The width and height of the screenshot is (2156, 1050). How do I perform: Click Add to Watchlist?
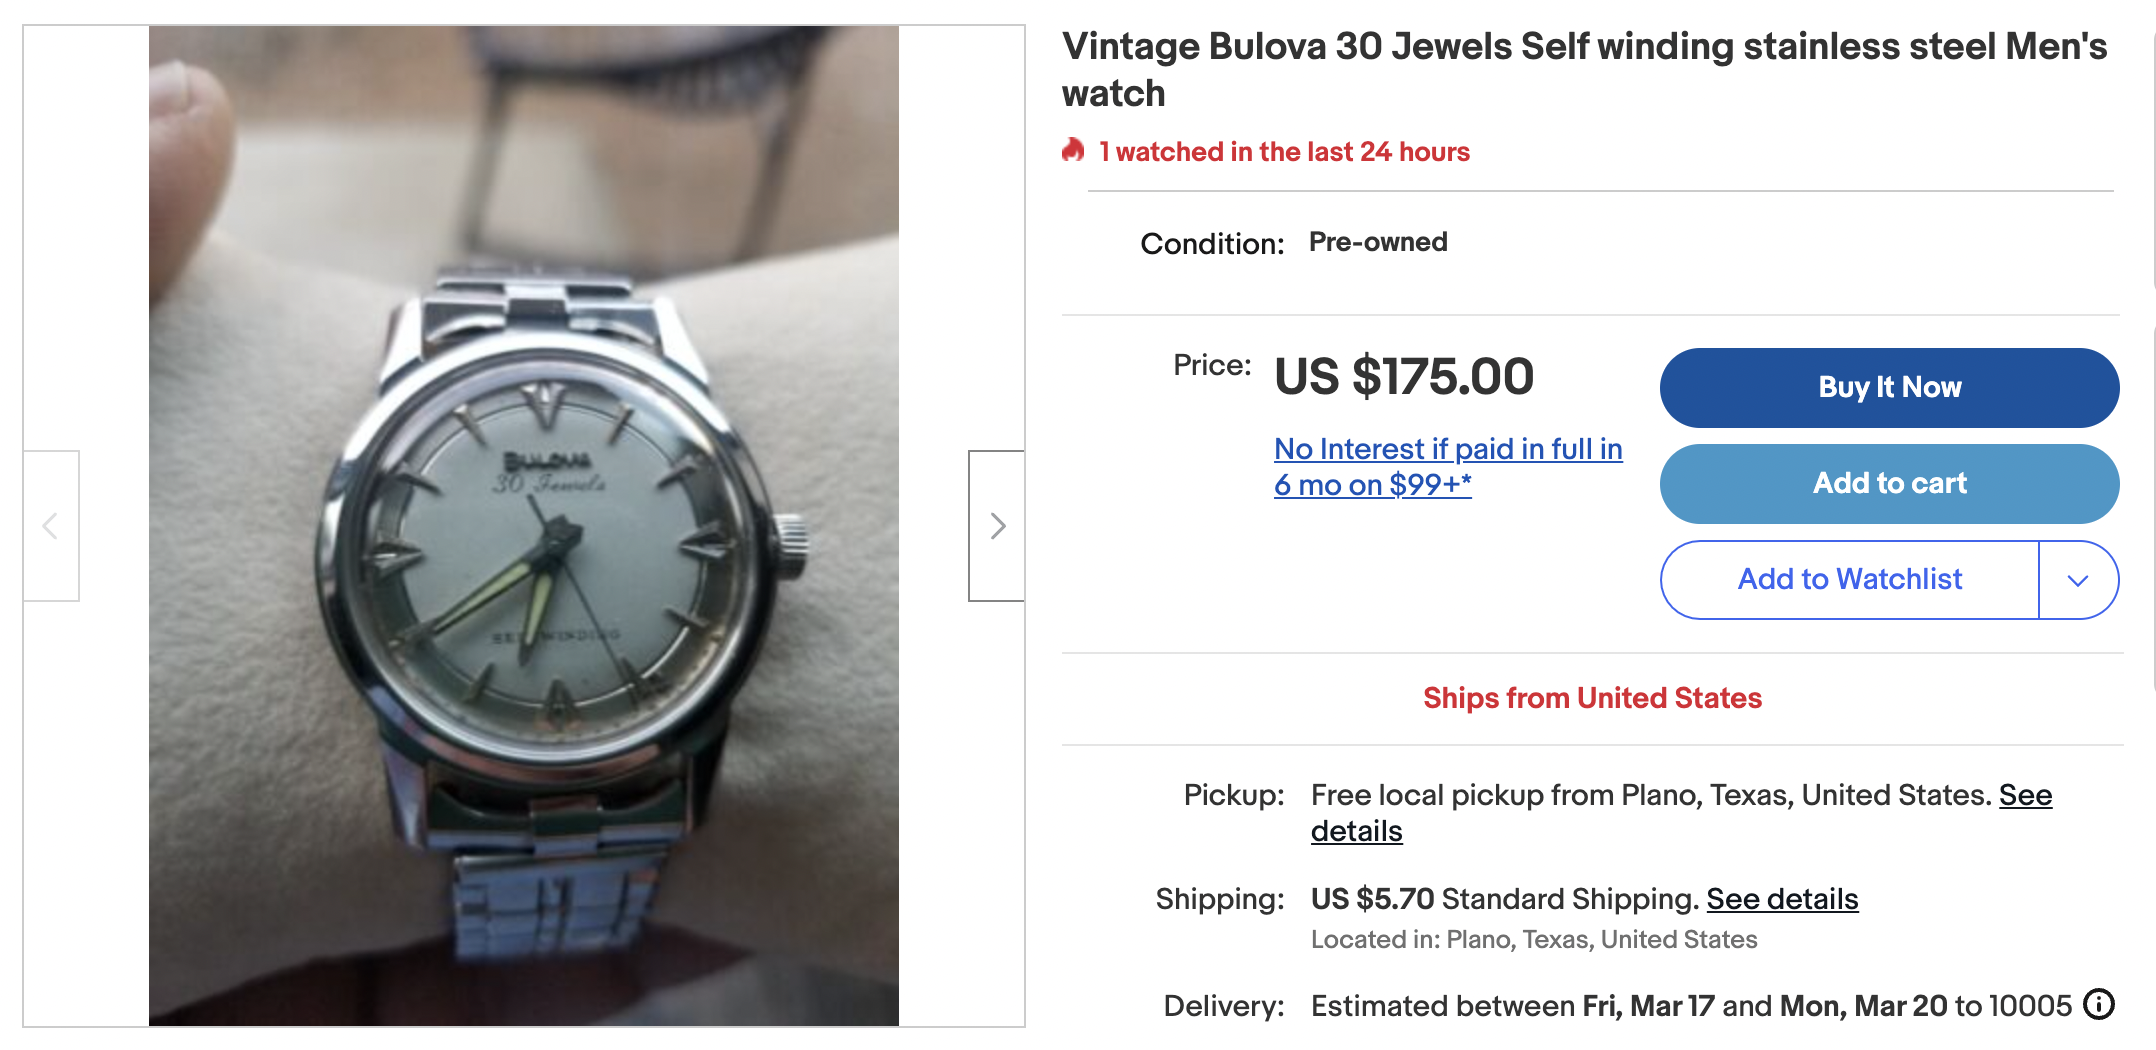1849,580
